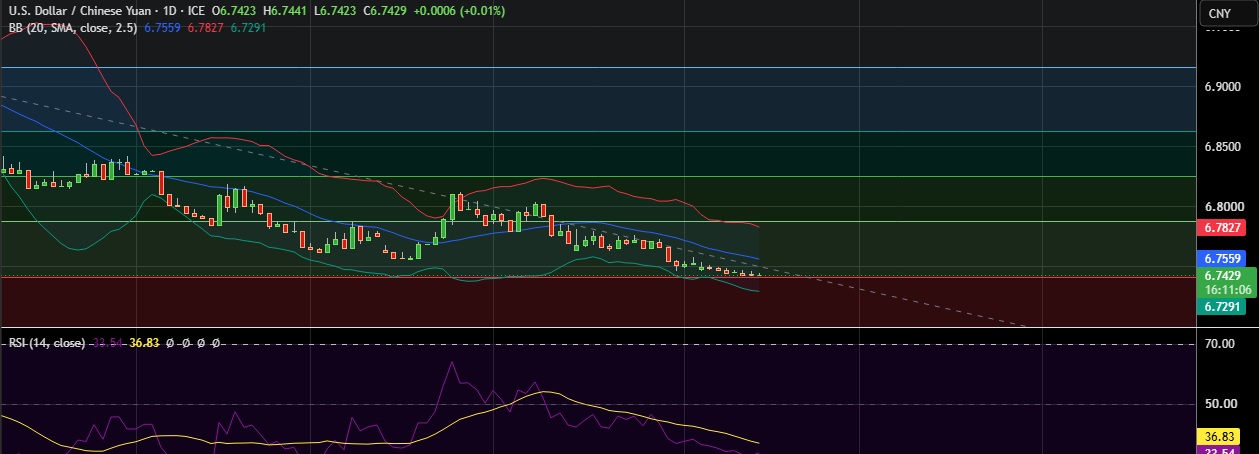
Task: Click the open value O6.7423 in header
Action: [x=236, y=11]
